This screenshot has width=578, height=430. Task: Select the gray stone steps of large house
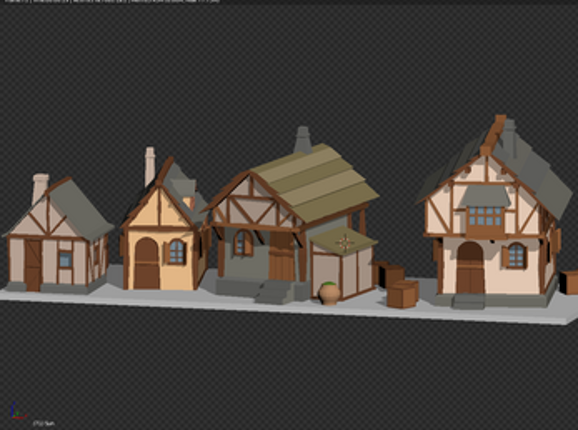[275, 292]
